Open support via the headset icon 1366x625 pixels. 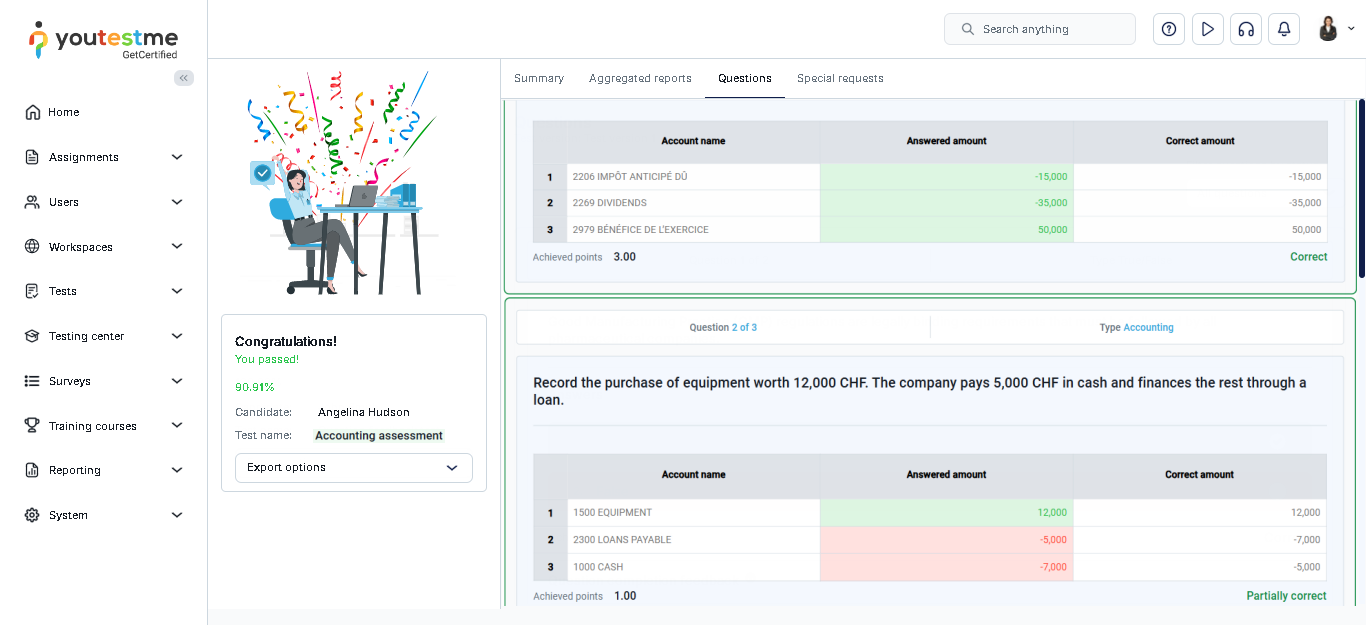tap(1245, 29)
